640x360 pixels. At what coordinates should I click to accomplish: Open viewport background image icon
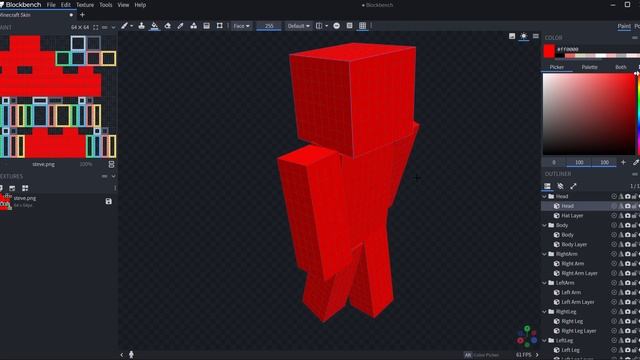point(512,36)
